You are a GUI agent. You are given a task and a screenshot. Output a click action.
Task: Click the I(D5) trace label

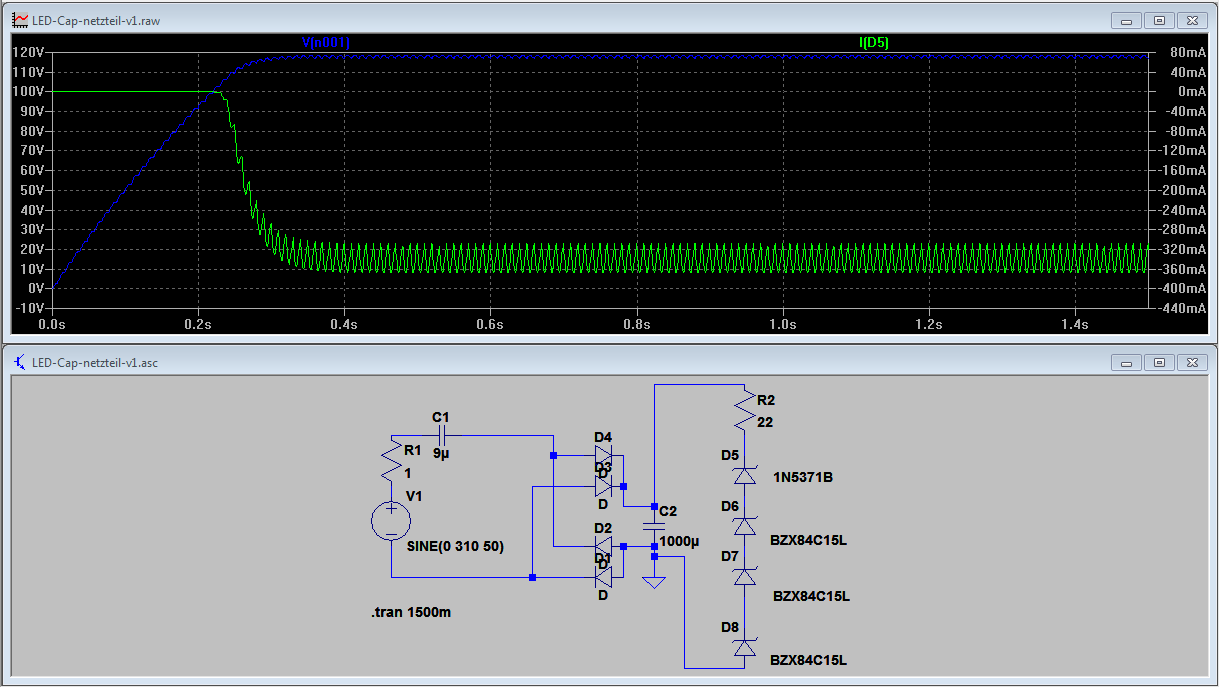(873, 43)
